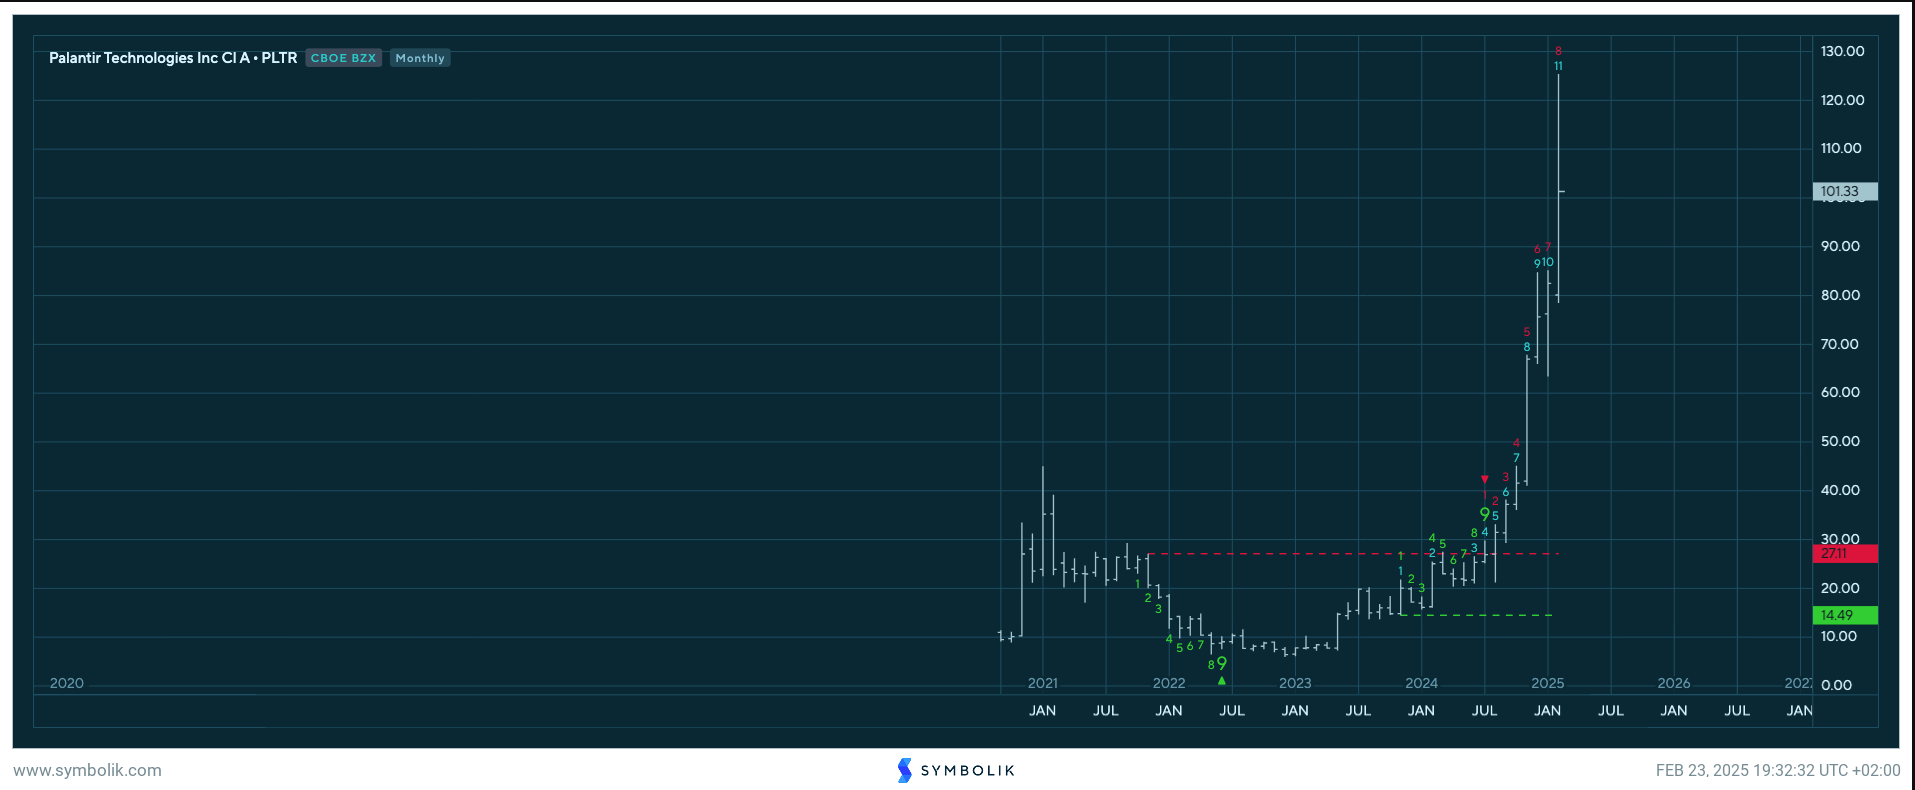The width and height of the screenshot is (1915, 790).
Task: Click the green dashed support line
Action: point(1480,615)
